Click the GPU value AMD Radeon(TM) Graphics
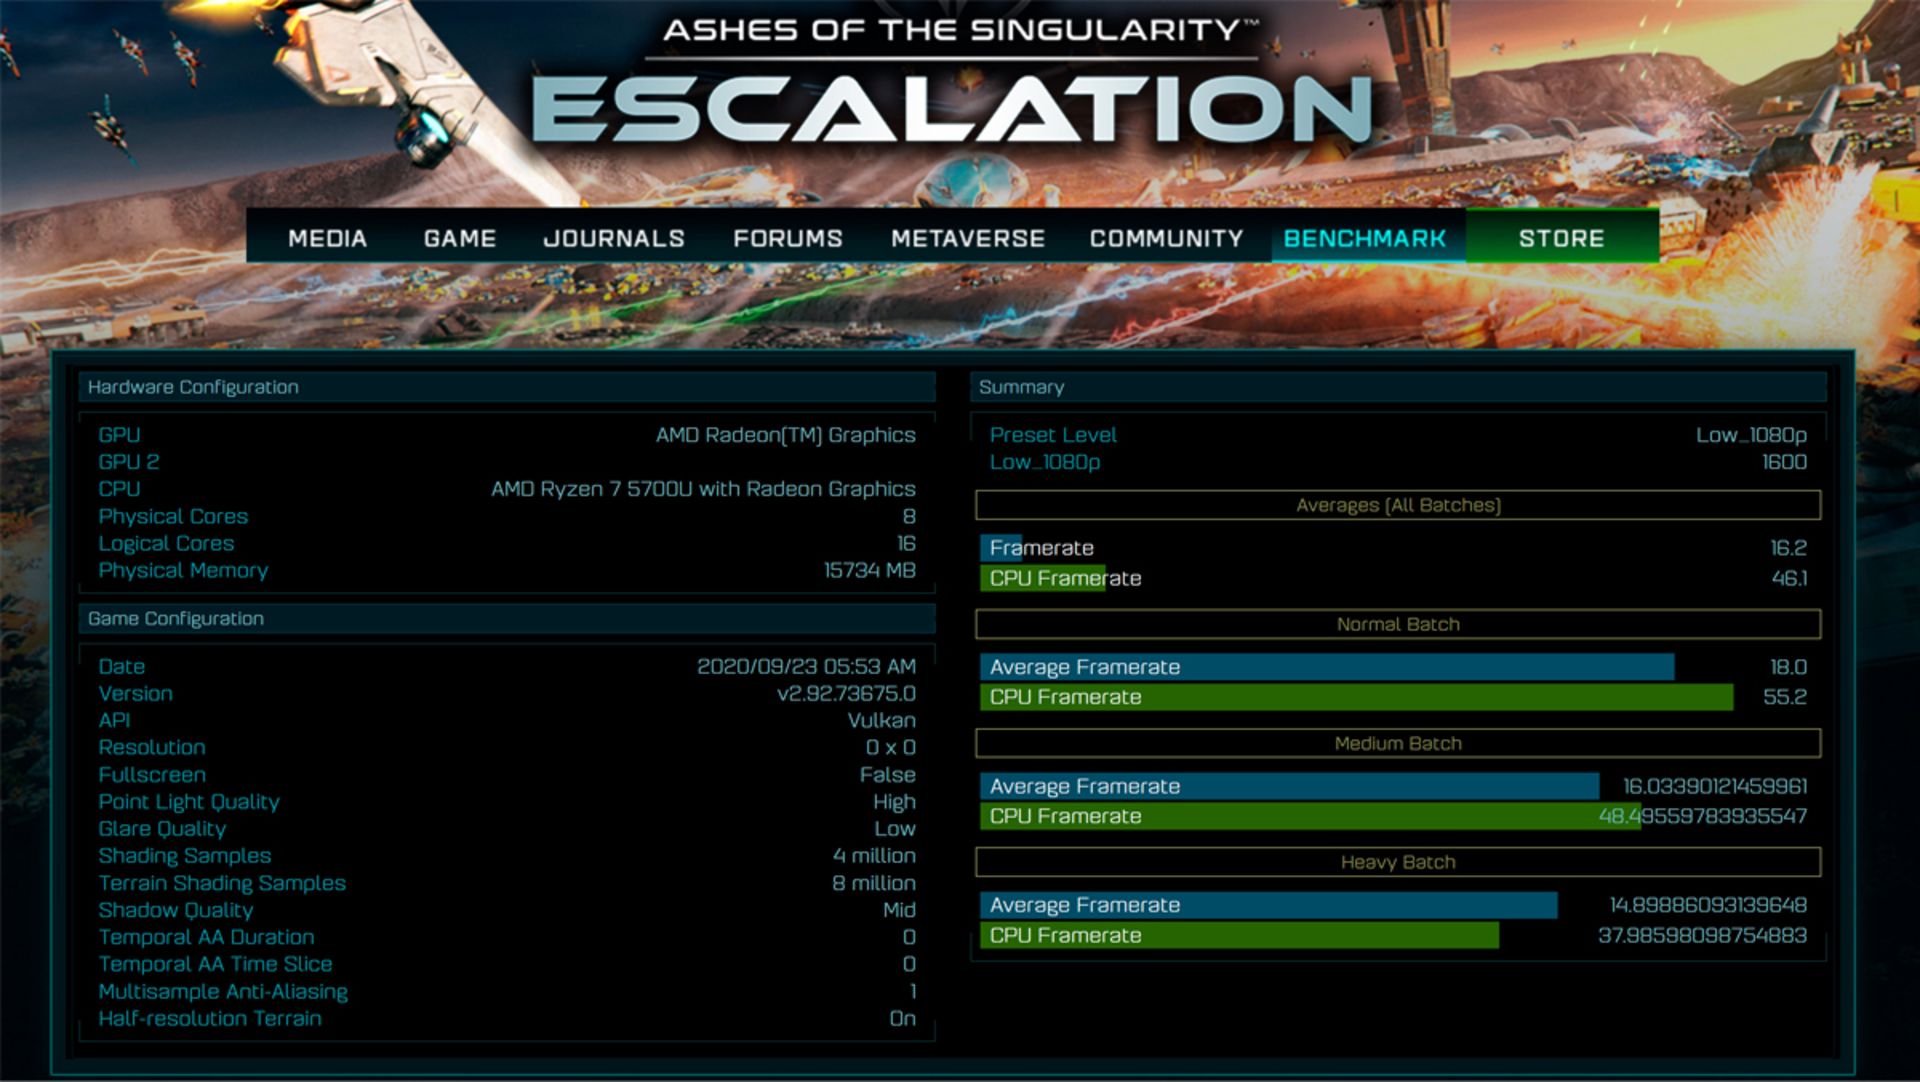 tap(785, 435)
